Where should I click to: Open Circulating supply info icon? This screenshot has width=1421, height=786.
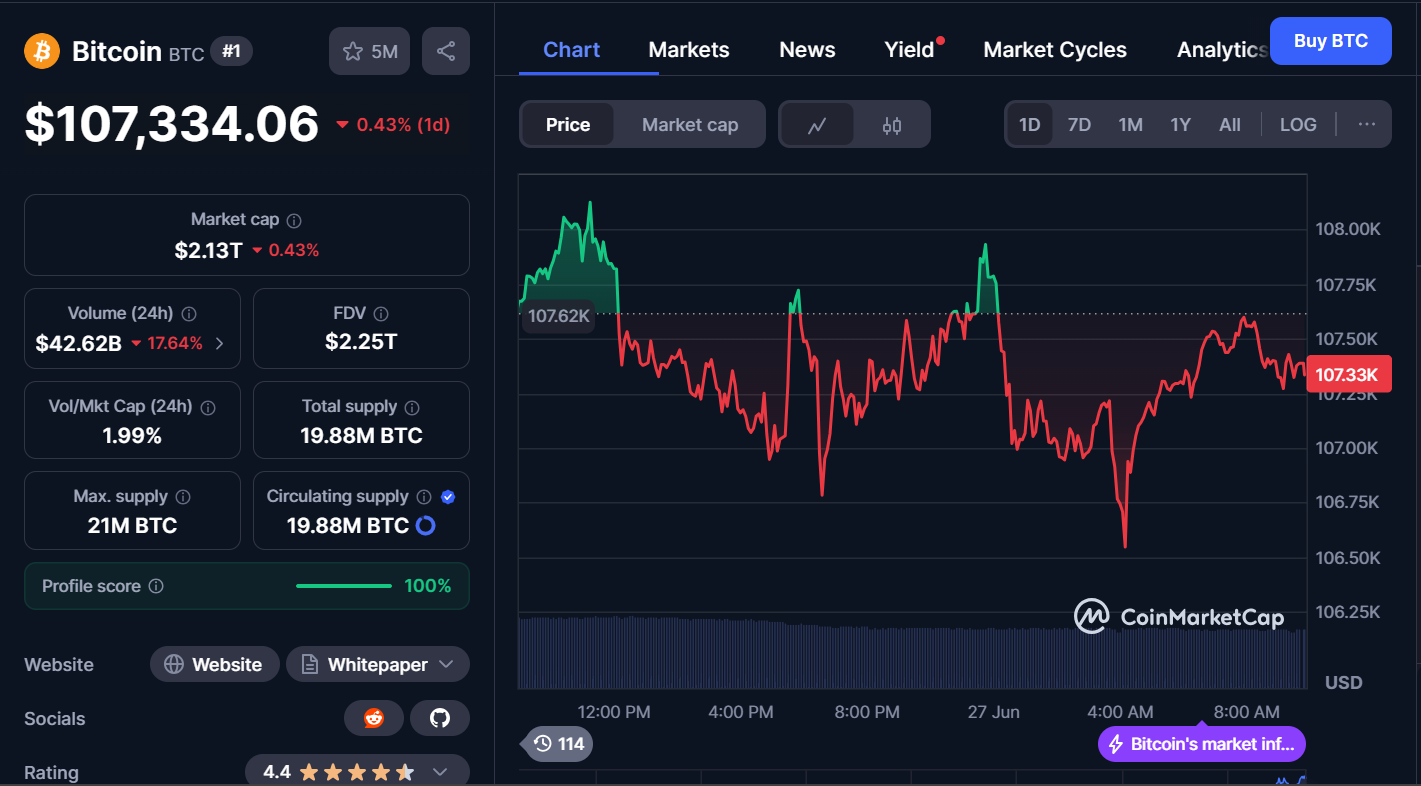click(x=424, y=497)
